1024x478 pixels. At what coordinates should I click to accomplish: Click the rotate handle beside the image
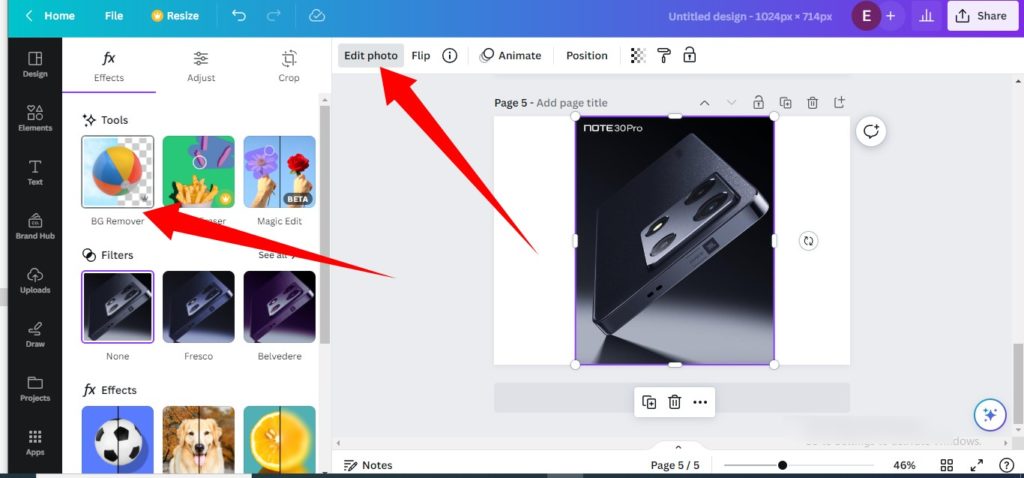coord(808,241)
